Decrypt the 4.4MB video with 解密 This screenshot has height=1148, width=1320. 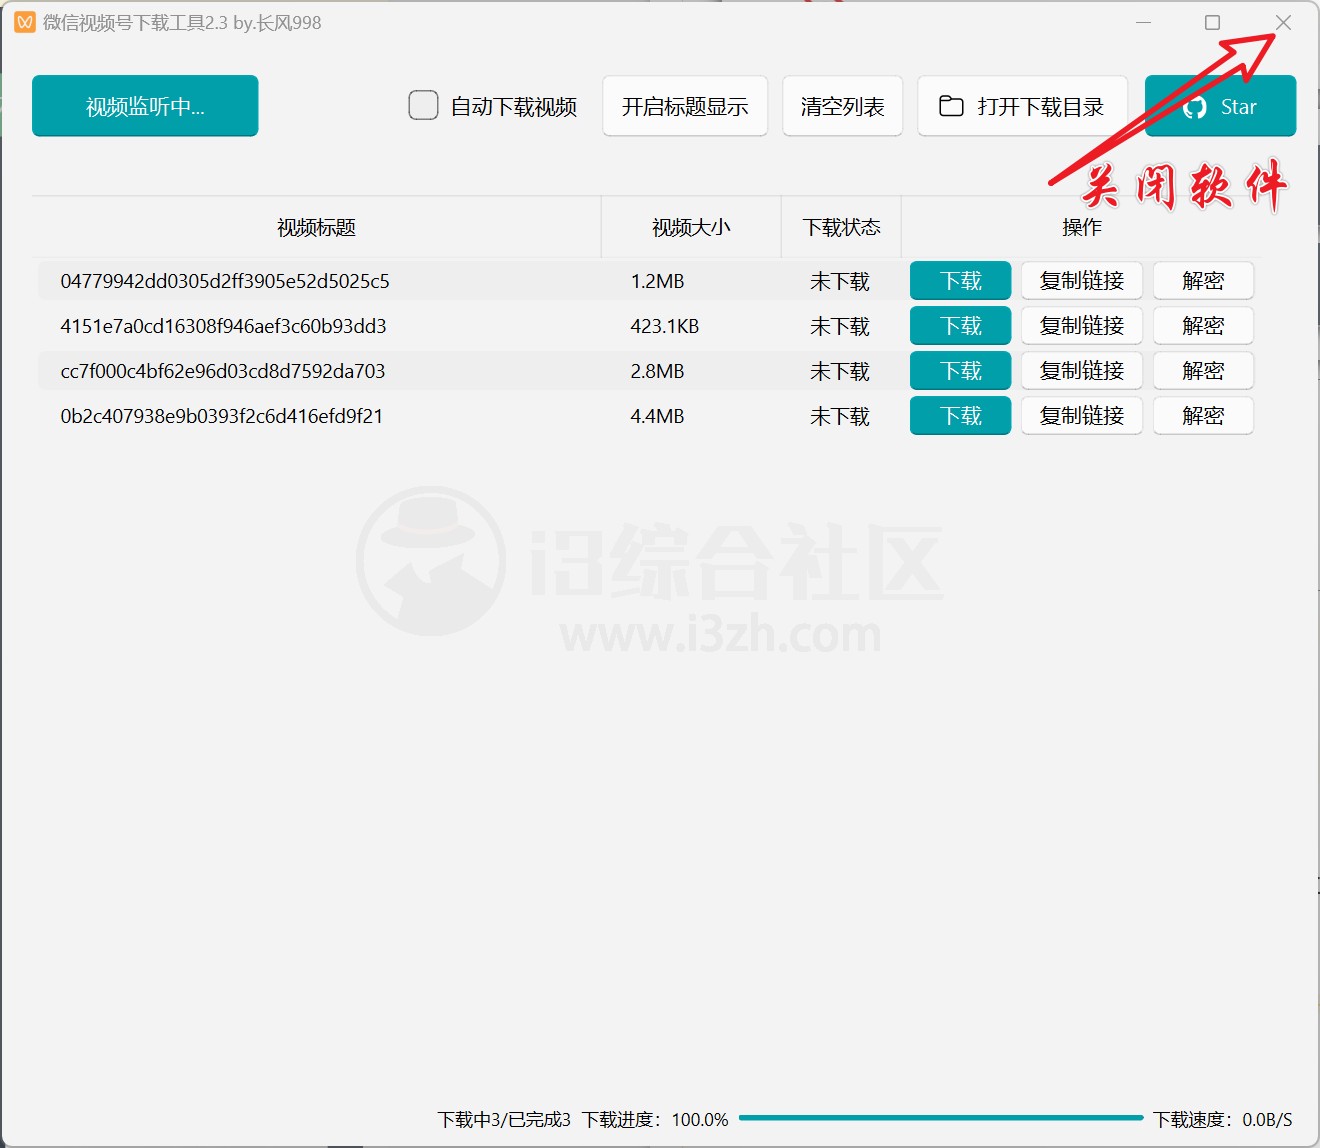coord(1202,416)
